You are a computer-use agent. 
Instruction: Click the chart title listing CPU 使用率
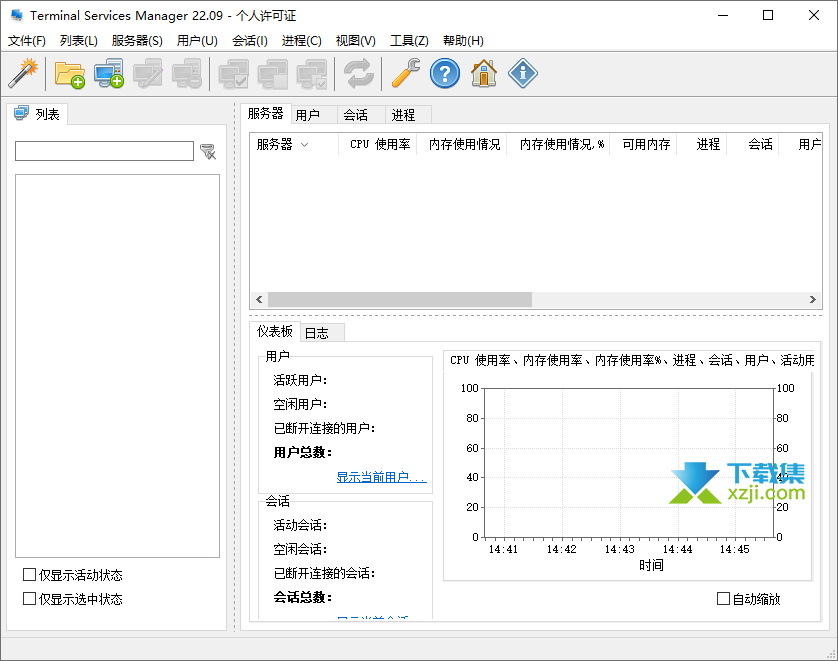tap(632, 360)
